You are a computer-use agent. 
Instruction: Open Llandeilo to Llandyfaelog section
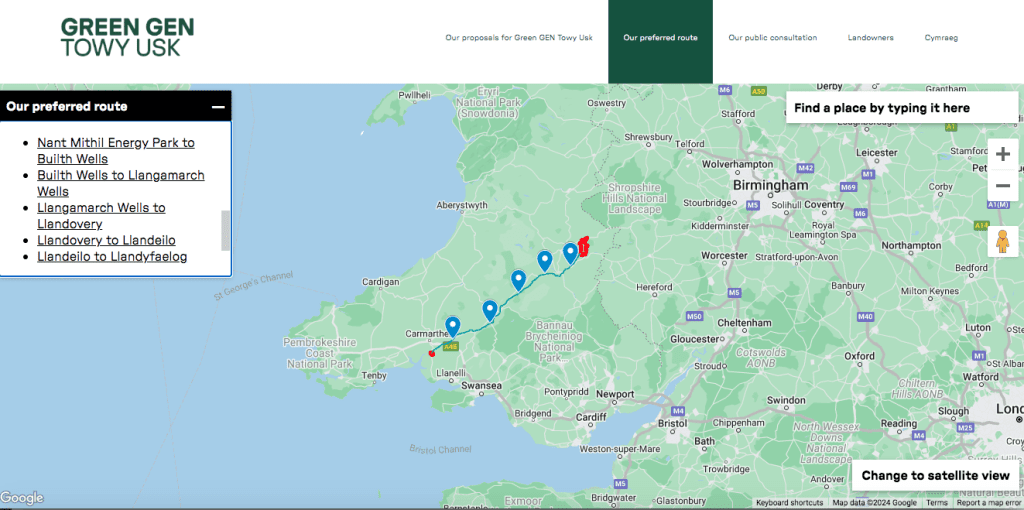tap(112, 257)
